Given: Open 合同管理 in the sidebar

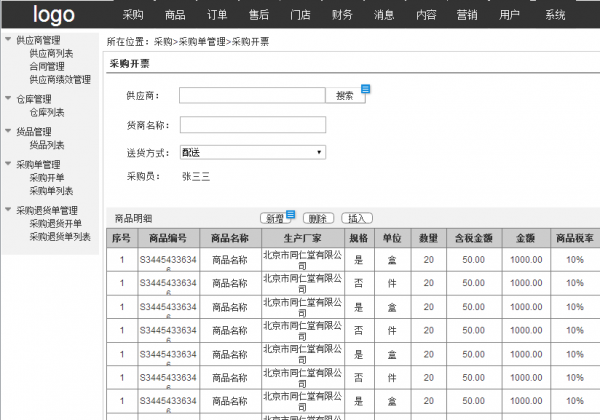Looking at the screenshot, I should click(47, 67).
